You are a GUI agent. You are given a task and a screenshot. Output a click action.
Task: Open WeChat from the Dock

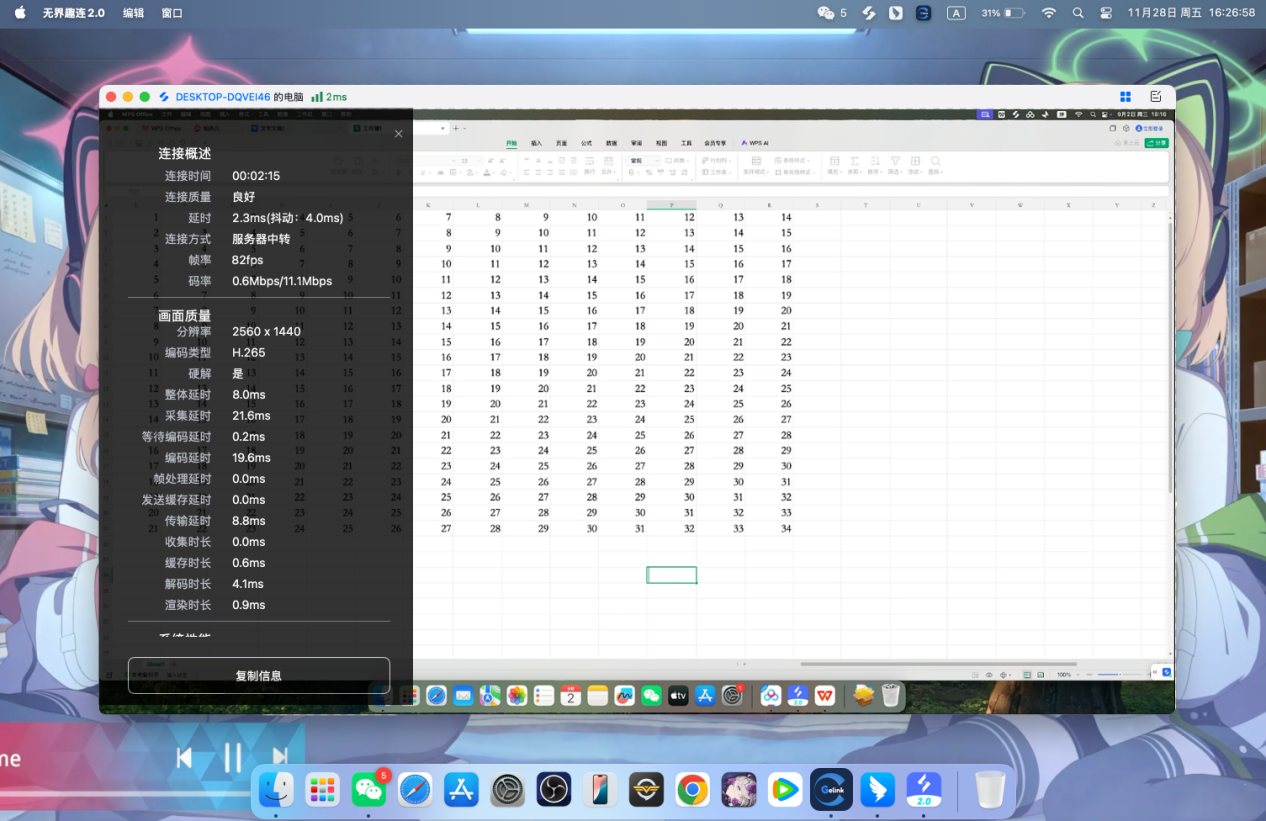(369, 790)
